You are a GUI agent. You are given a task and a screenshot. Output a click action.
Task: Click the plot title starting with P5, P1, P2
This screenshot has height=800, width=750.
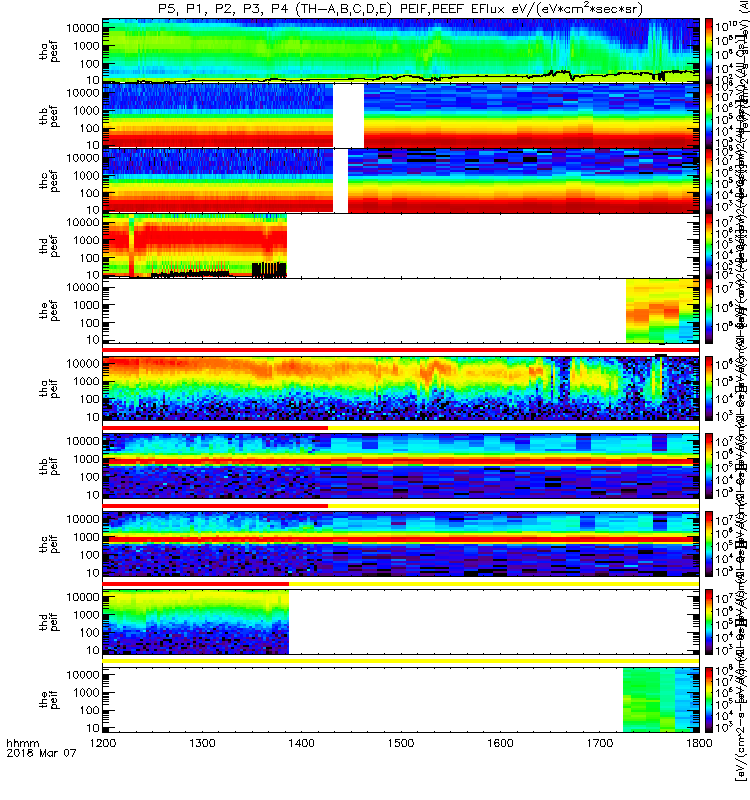[401, 9]
